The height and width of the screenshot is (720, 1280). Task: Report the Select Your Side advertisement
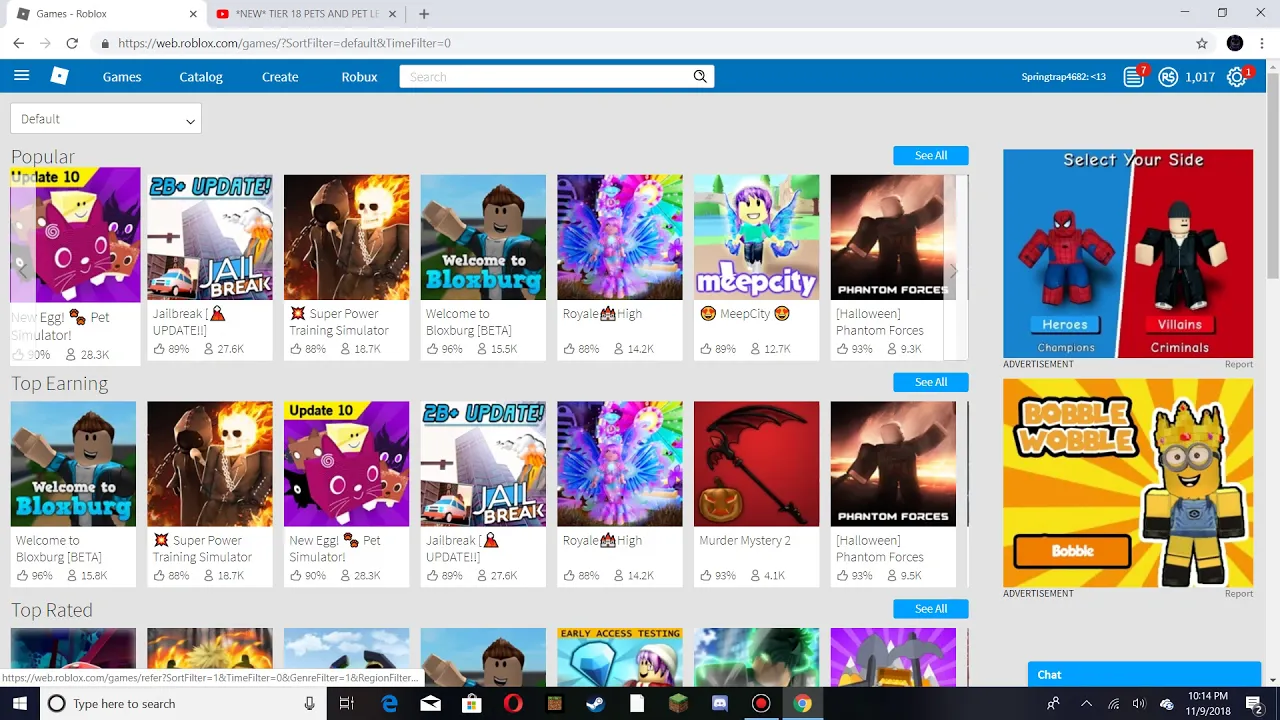(1239, 364)
